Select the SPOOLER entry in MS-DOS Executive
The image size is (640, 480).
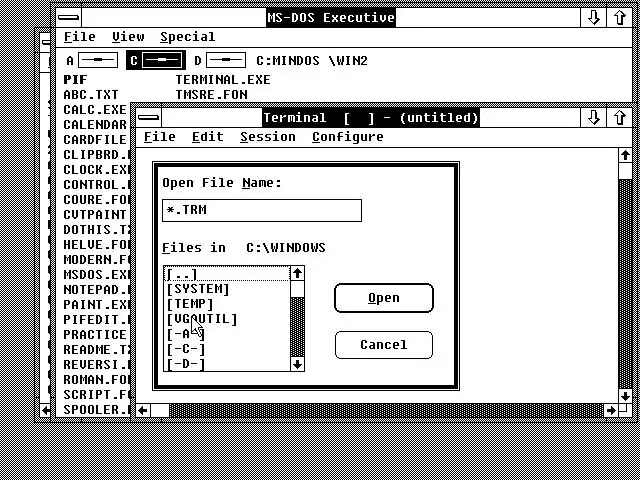96,410
